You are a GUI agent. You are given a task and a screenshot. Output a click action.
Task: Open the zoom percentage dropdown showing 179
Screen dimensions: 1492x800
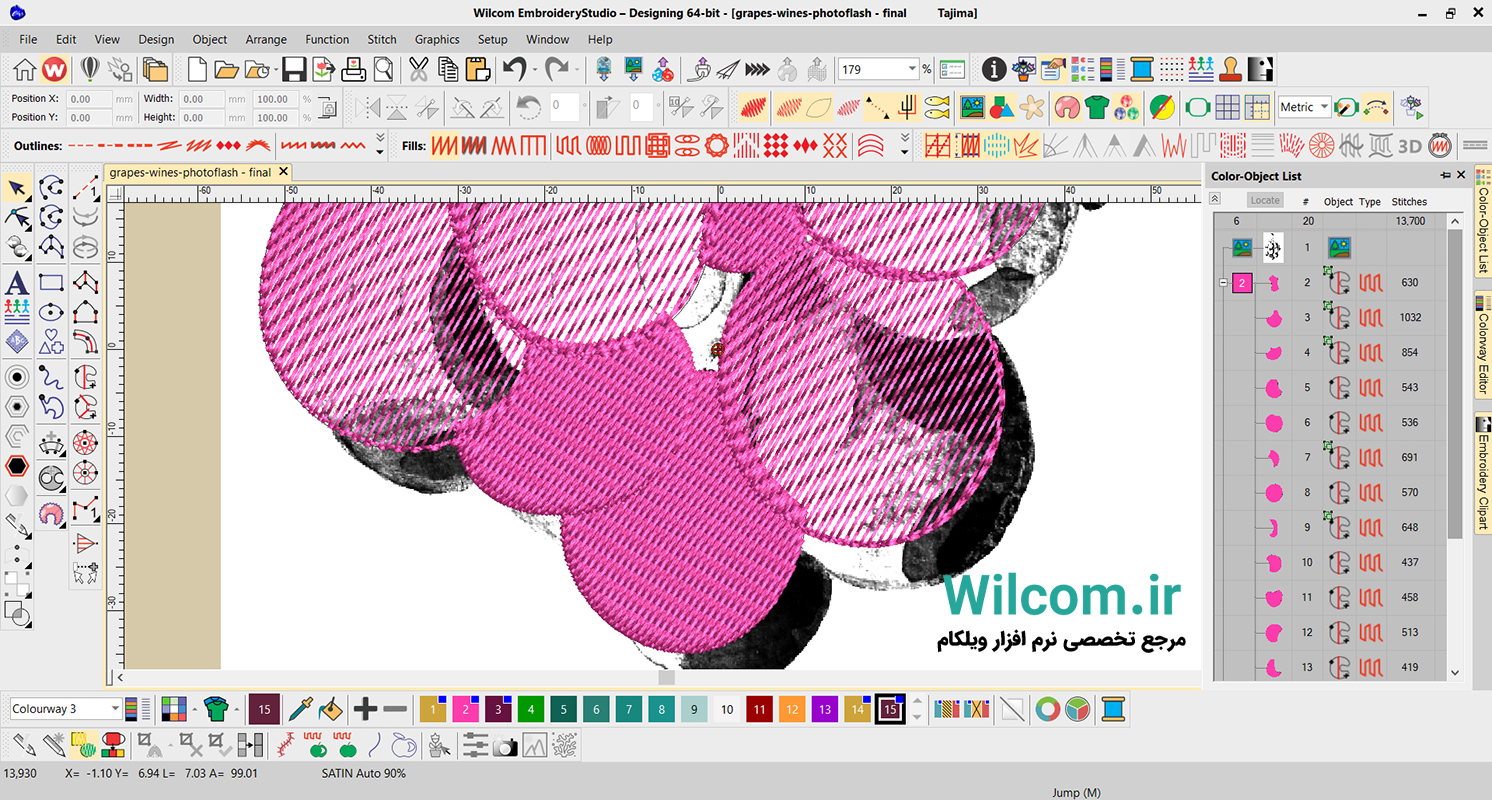[912, 69]
